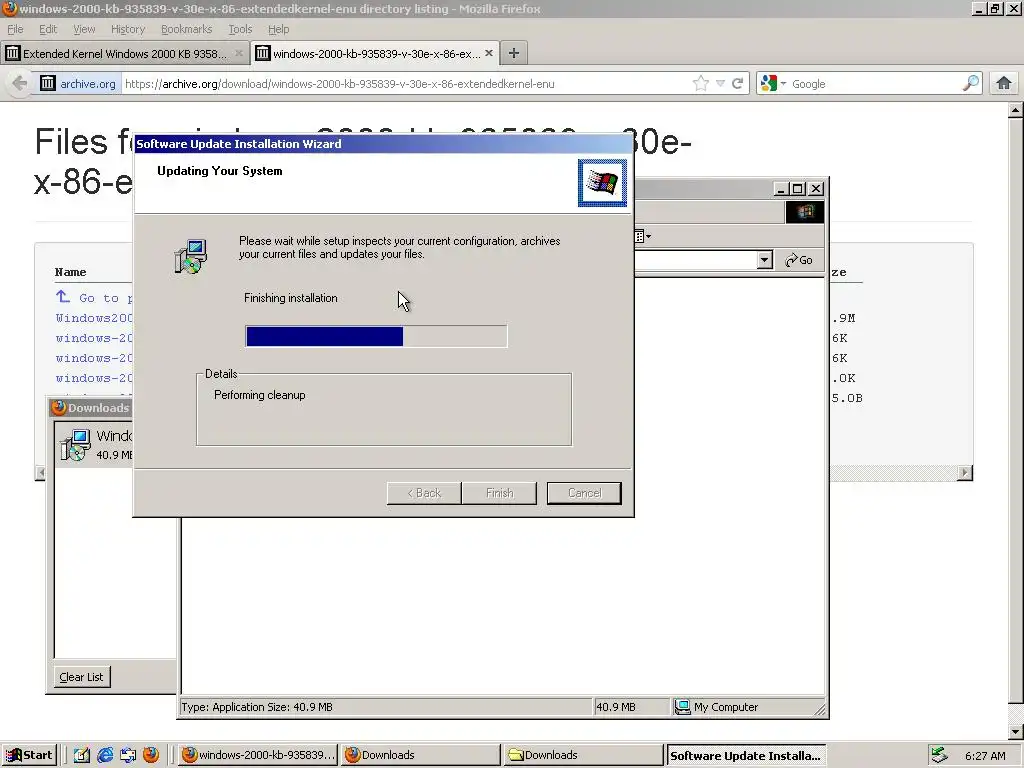
Task: Select the downloaded installer icon in Downloads
Action: 75,445
